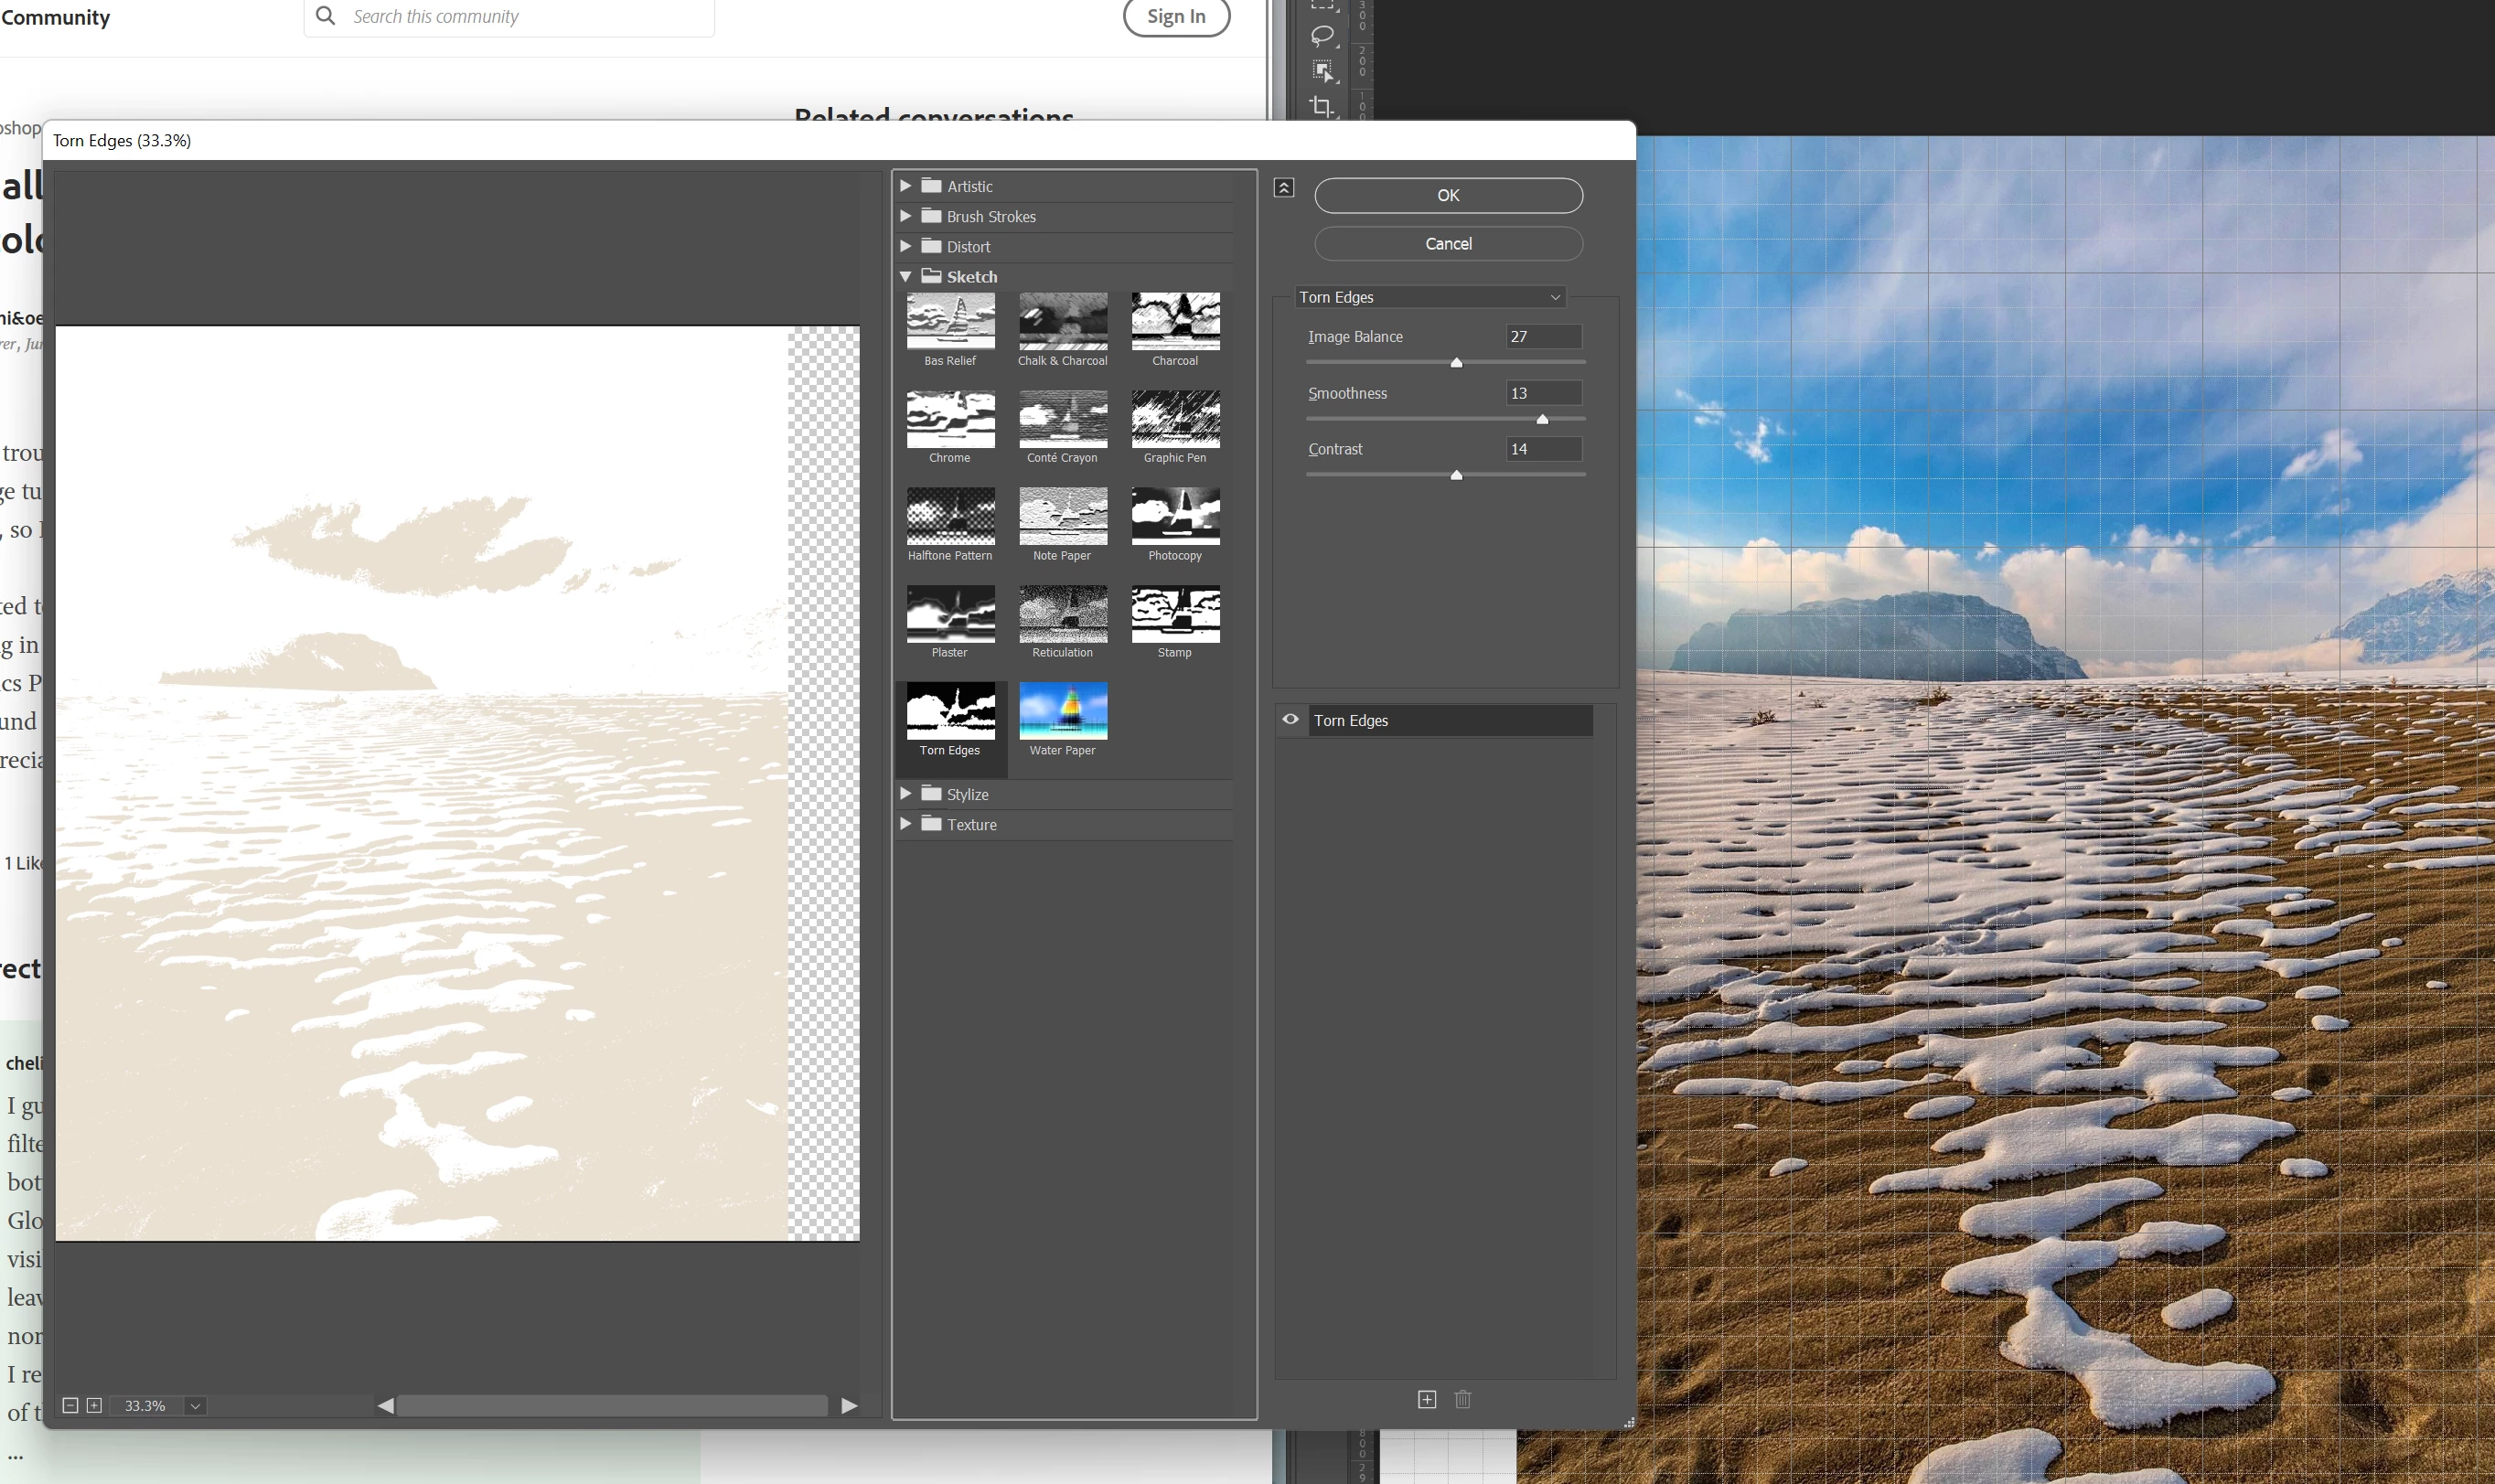Select the Object Selection tool
This screenshot has width=2495, height=1484.
pyautogui.click(x=1322, y=71)
